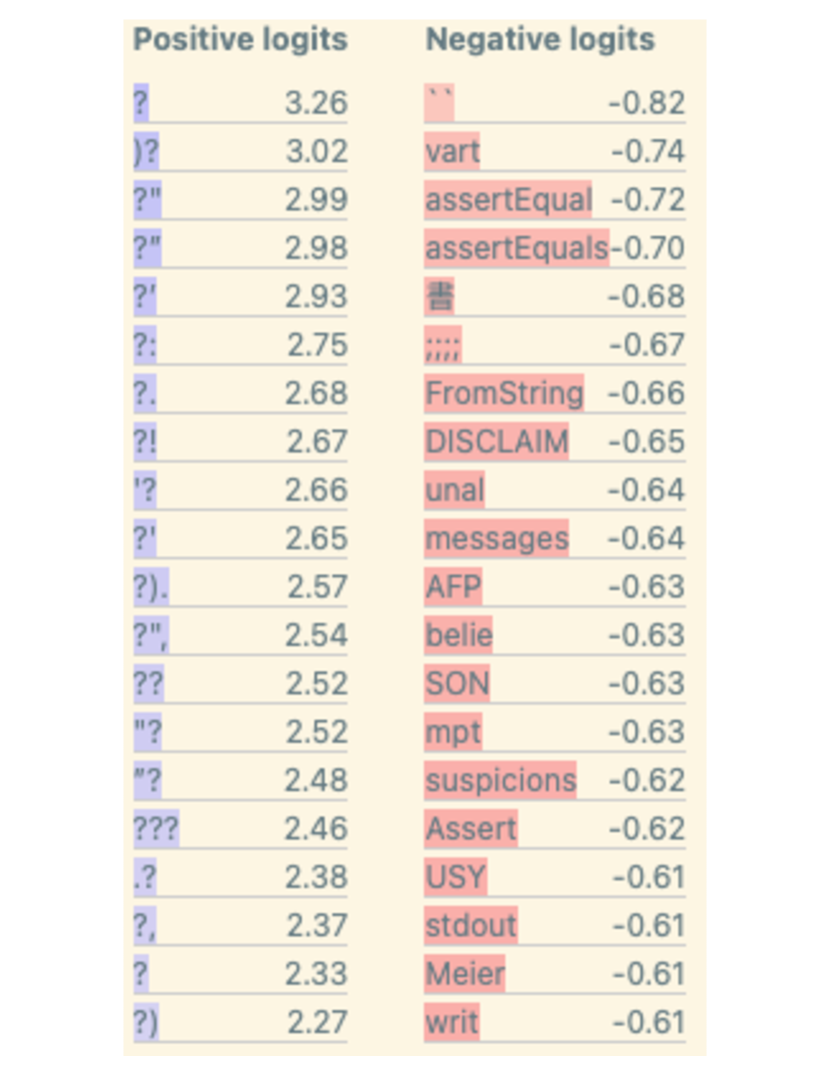The width and height of the screenshot is (830, 1075).
Task: Select the "belie" token
Action: pyautogui.click(x=458, y=635)
